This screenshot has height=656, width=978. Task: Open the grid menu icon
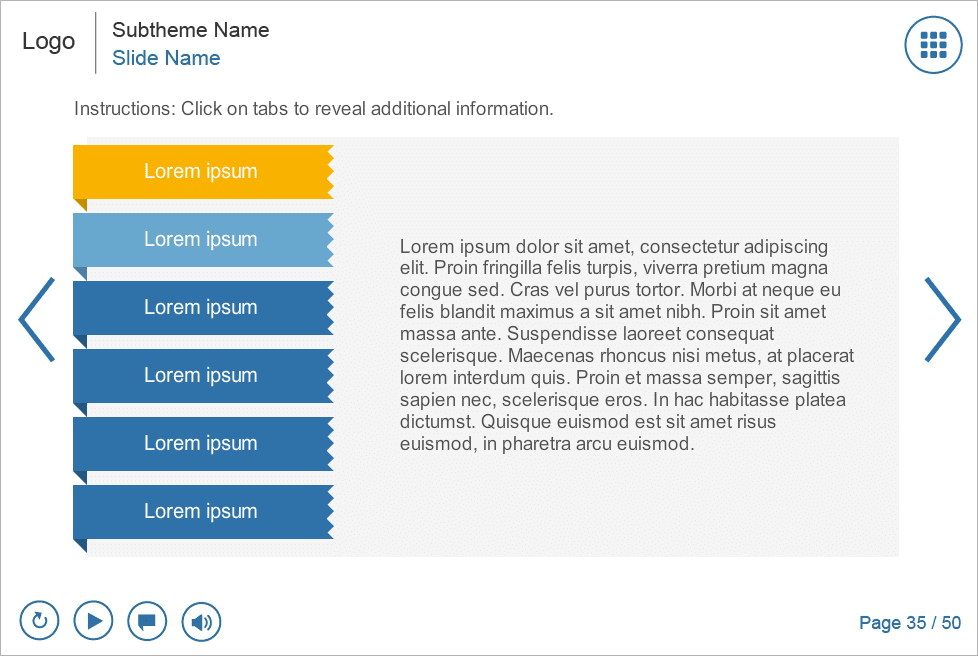[933, 44]
